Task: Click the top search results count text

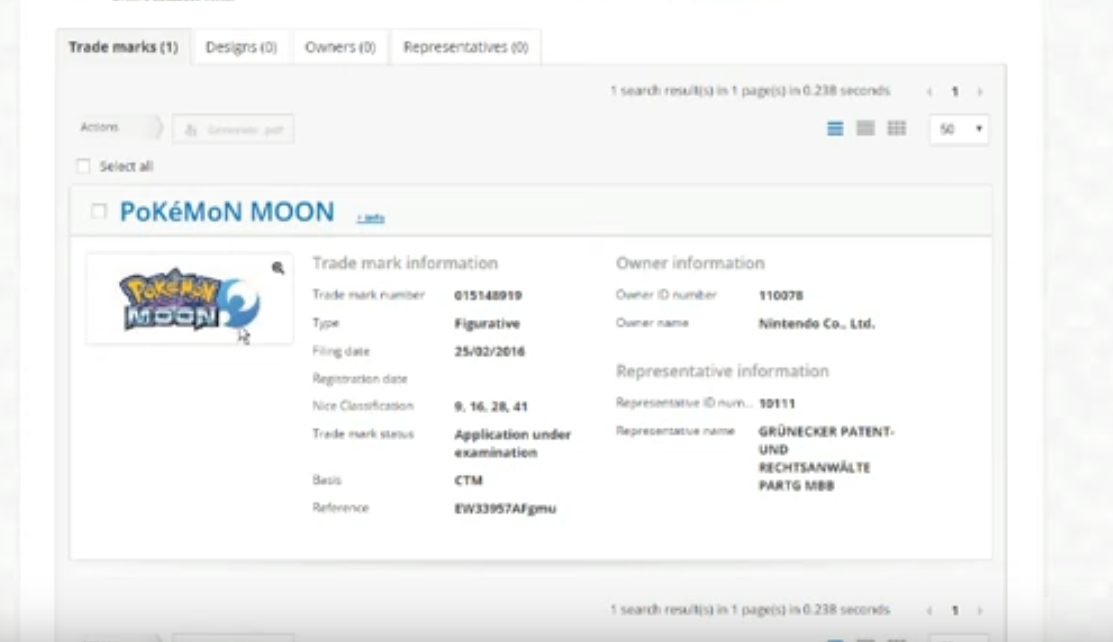Action: tap(750, 90)
